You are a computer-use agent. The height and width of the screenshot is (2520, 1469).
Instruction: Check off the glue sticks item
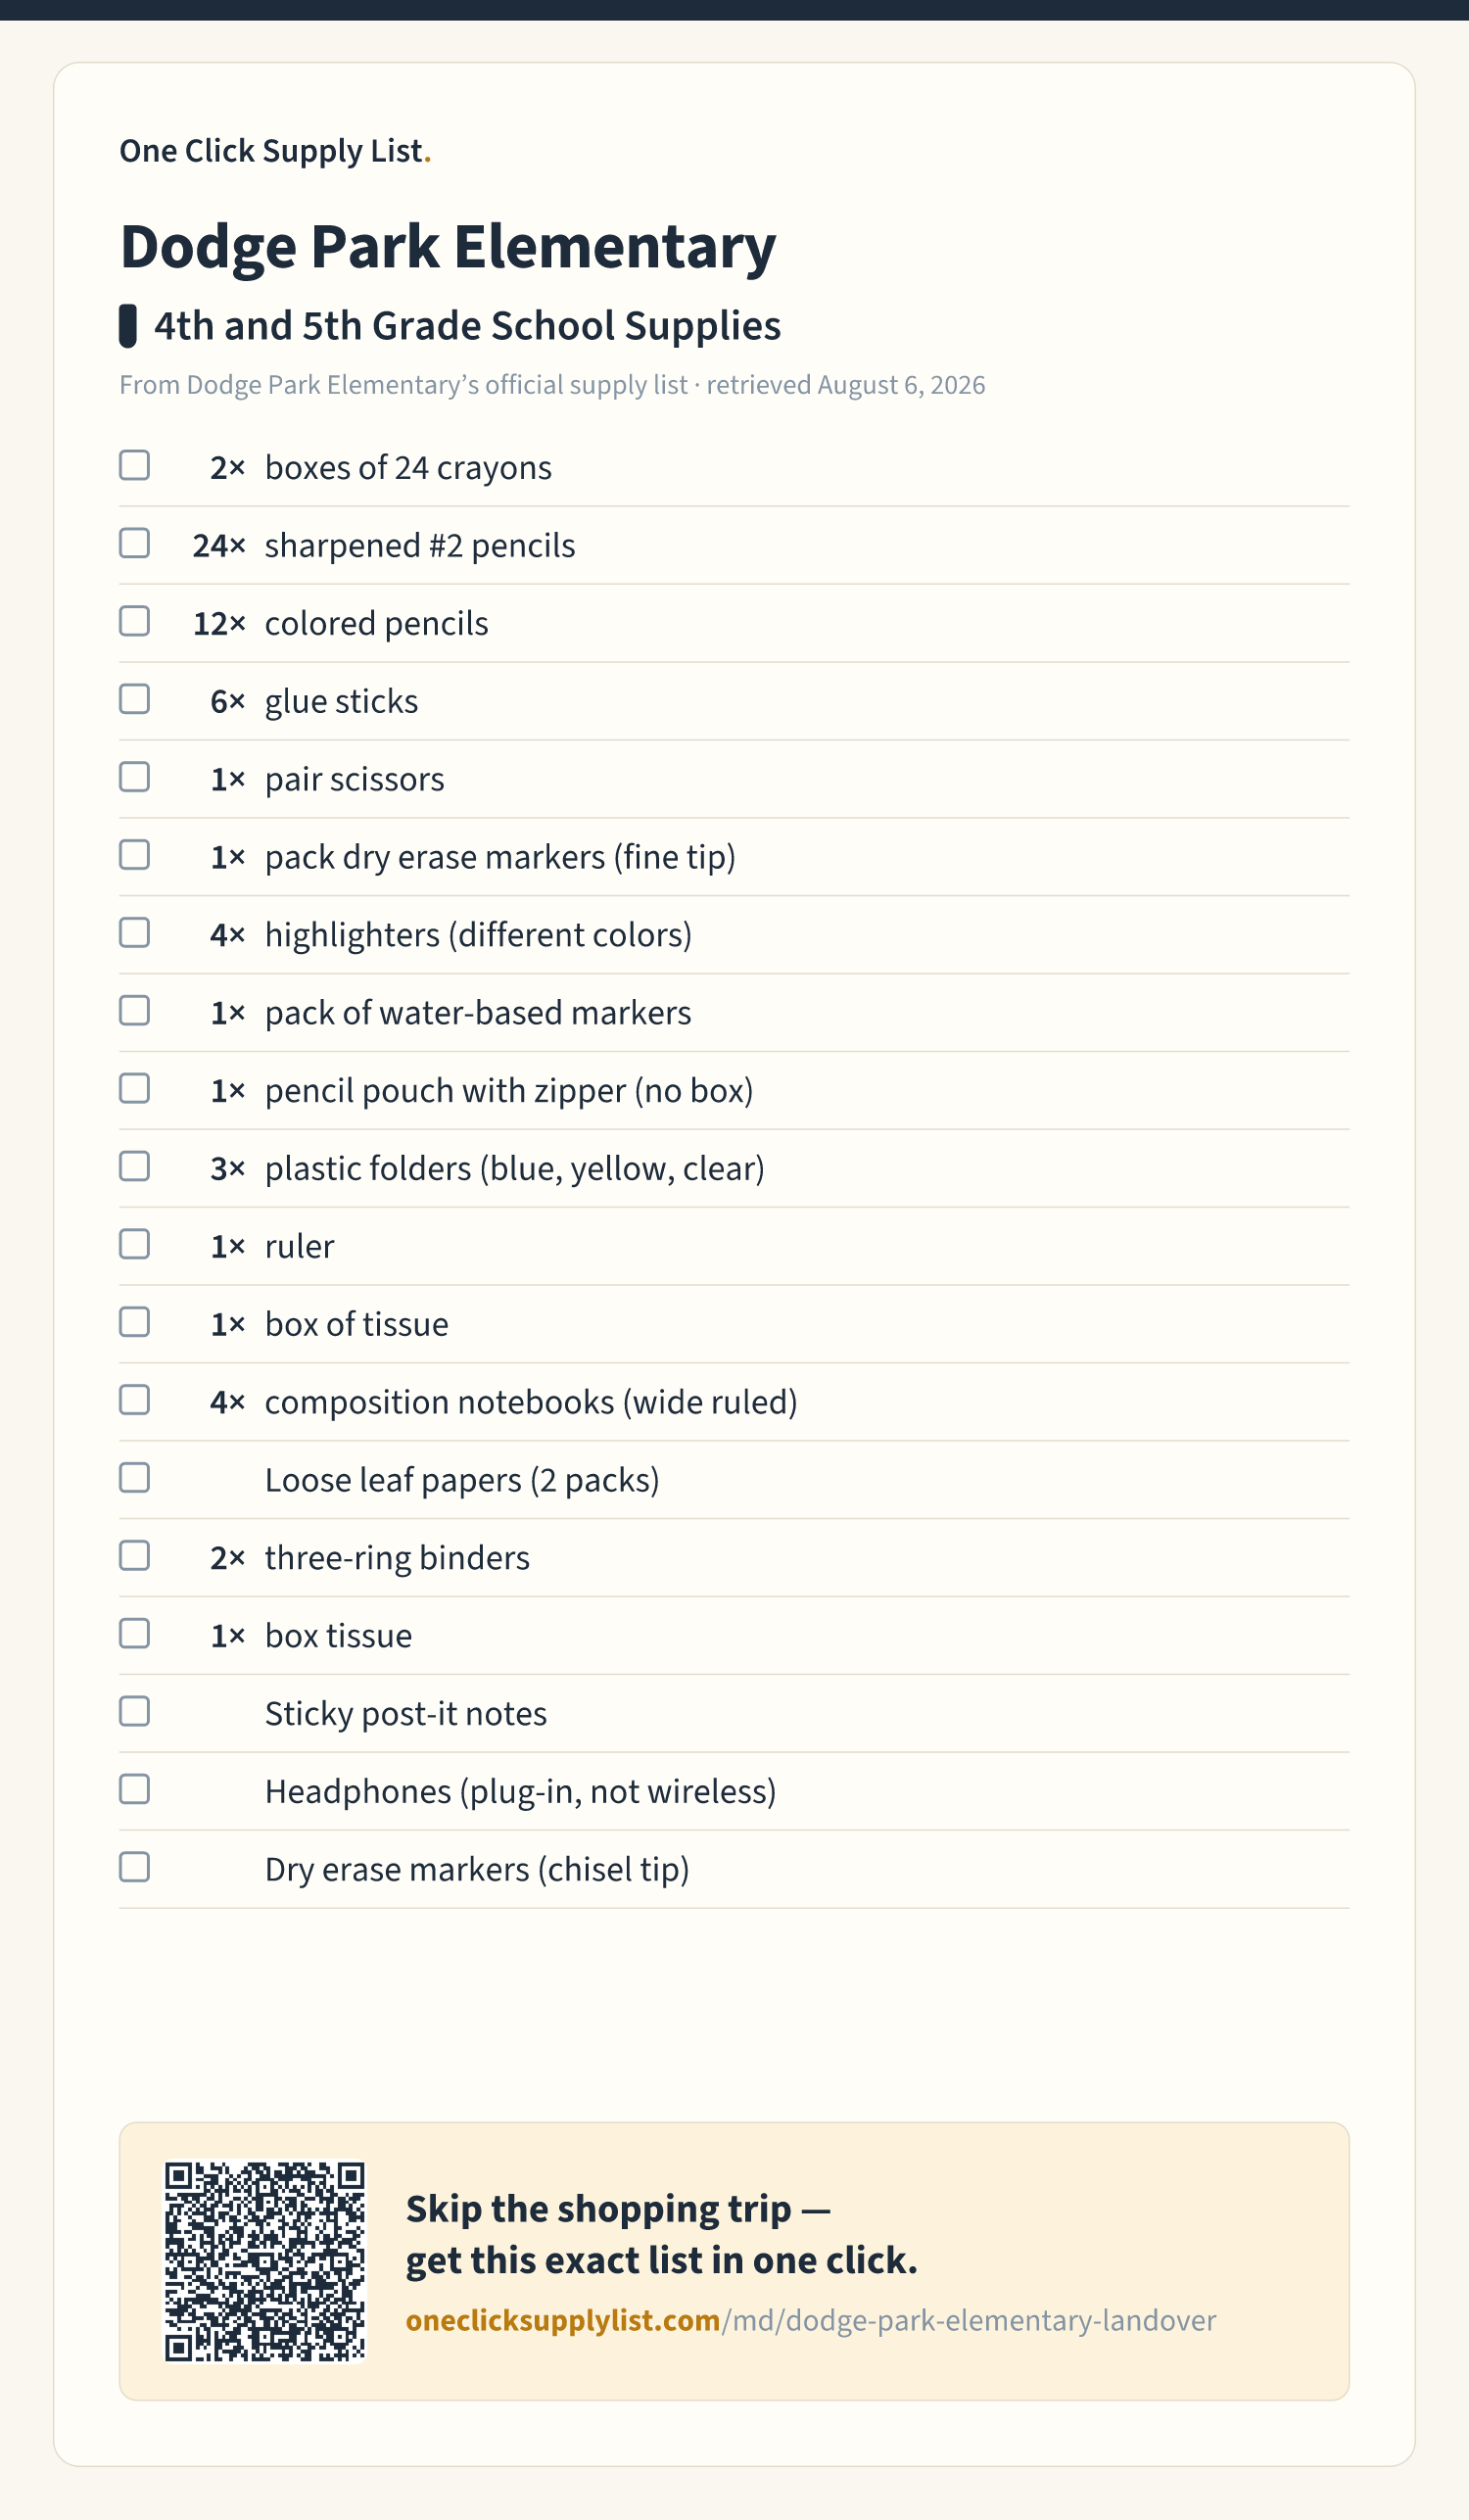(134, 699)
